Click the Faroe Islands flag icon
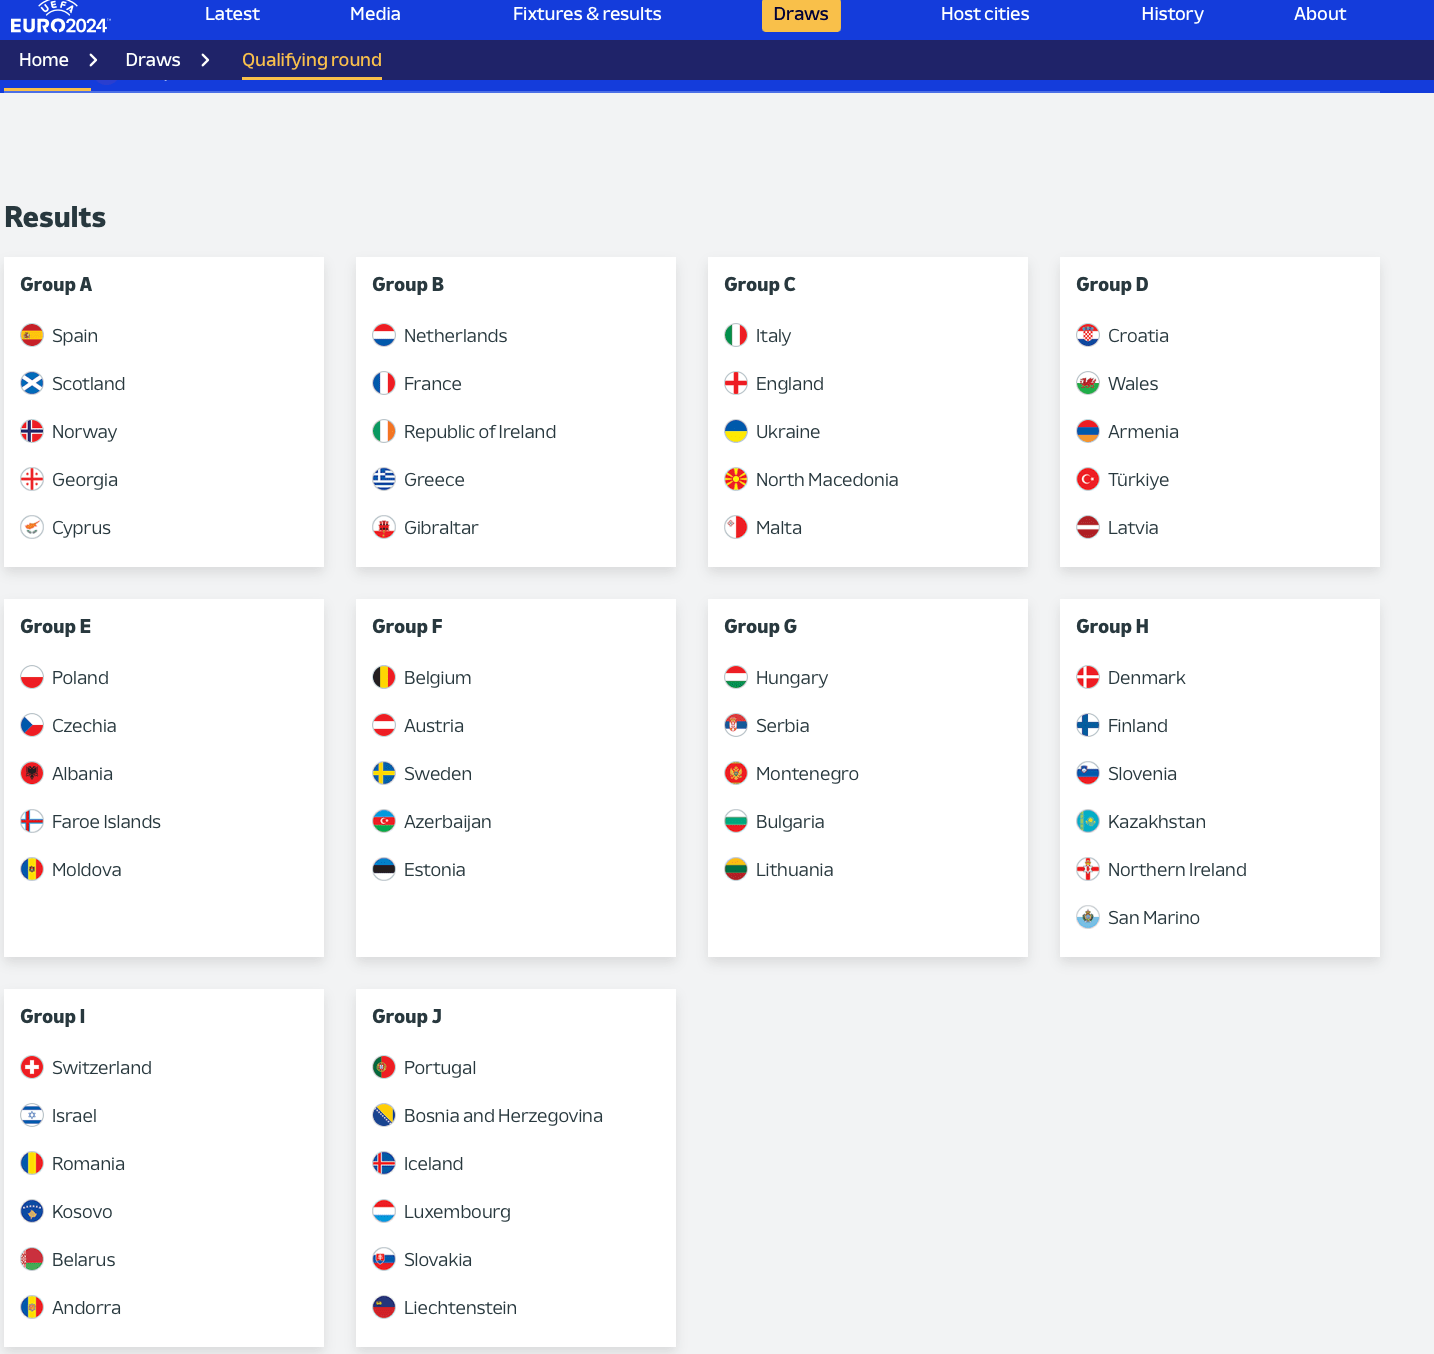1434x1354 pixels. click(31, 821)
